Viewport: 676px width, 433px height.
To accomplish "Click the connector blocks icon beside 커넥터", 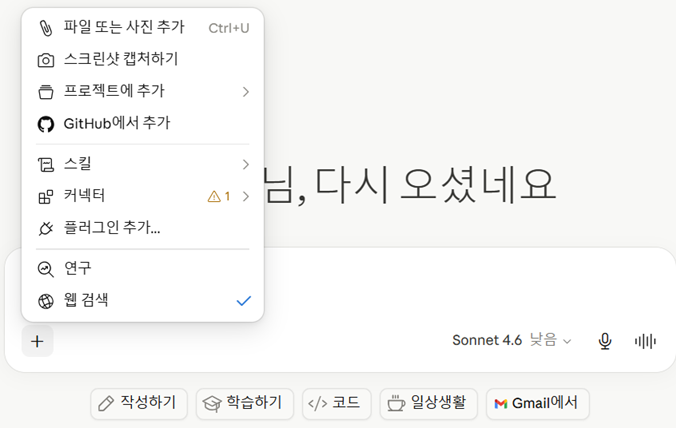I will tap(46, 197).
